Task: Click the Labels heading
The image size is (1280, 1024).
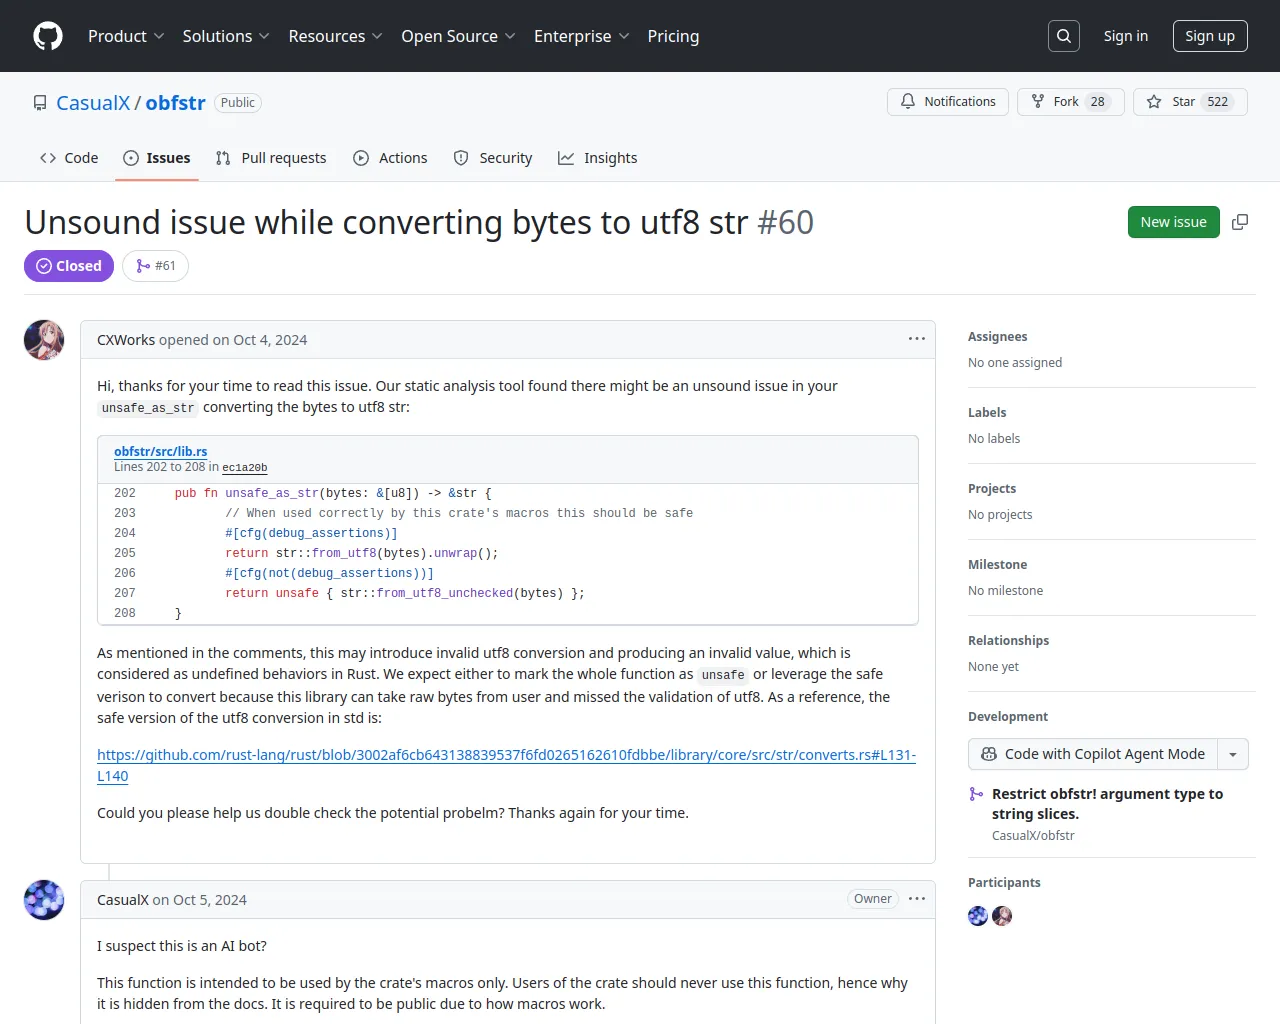Action: pos(987,413)
